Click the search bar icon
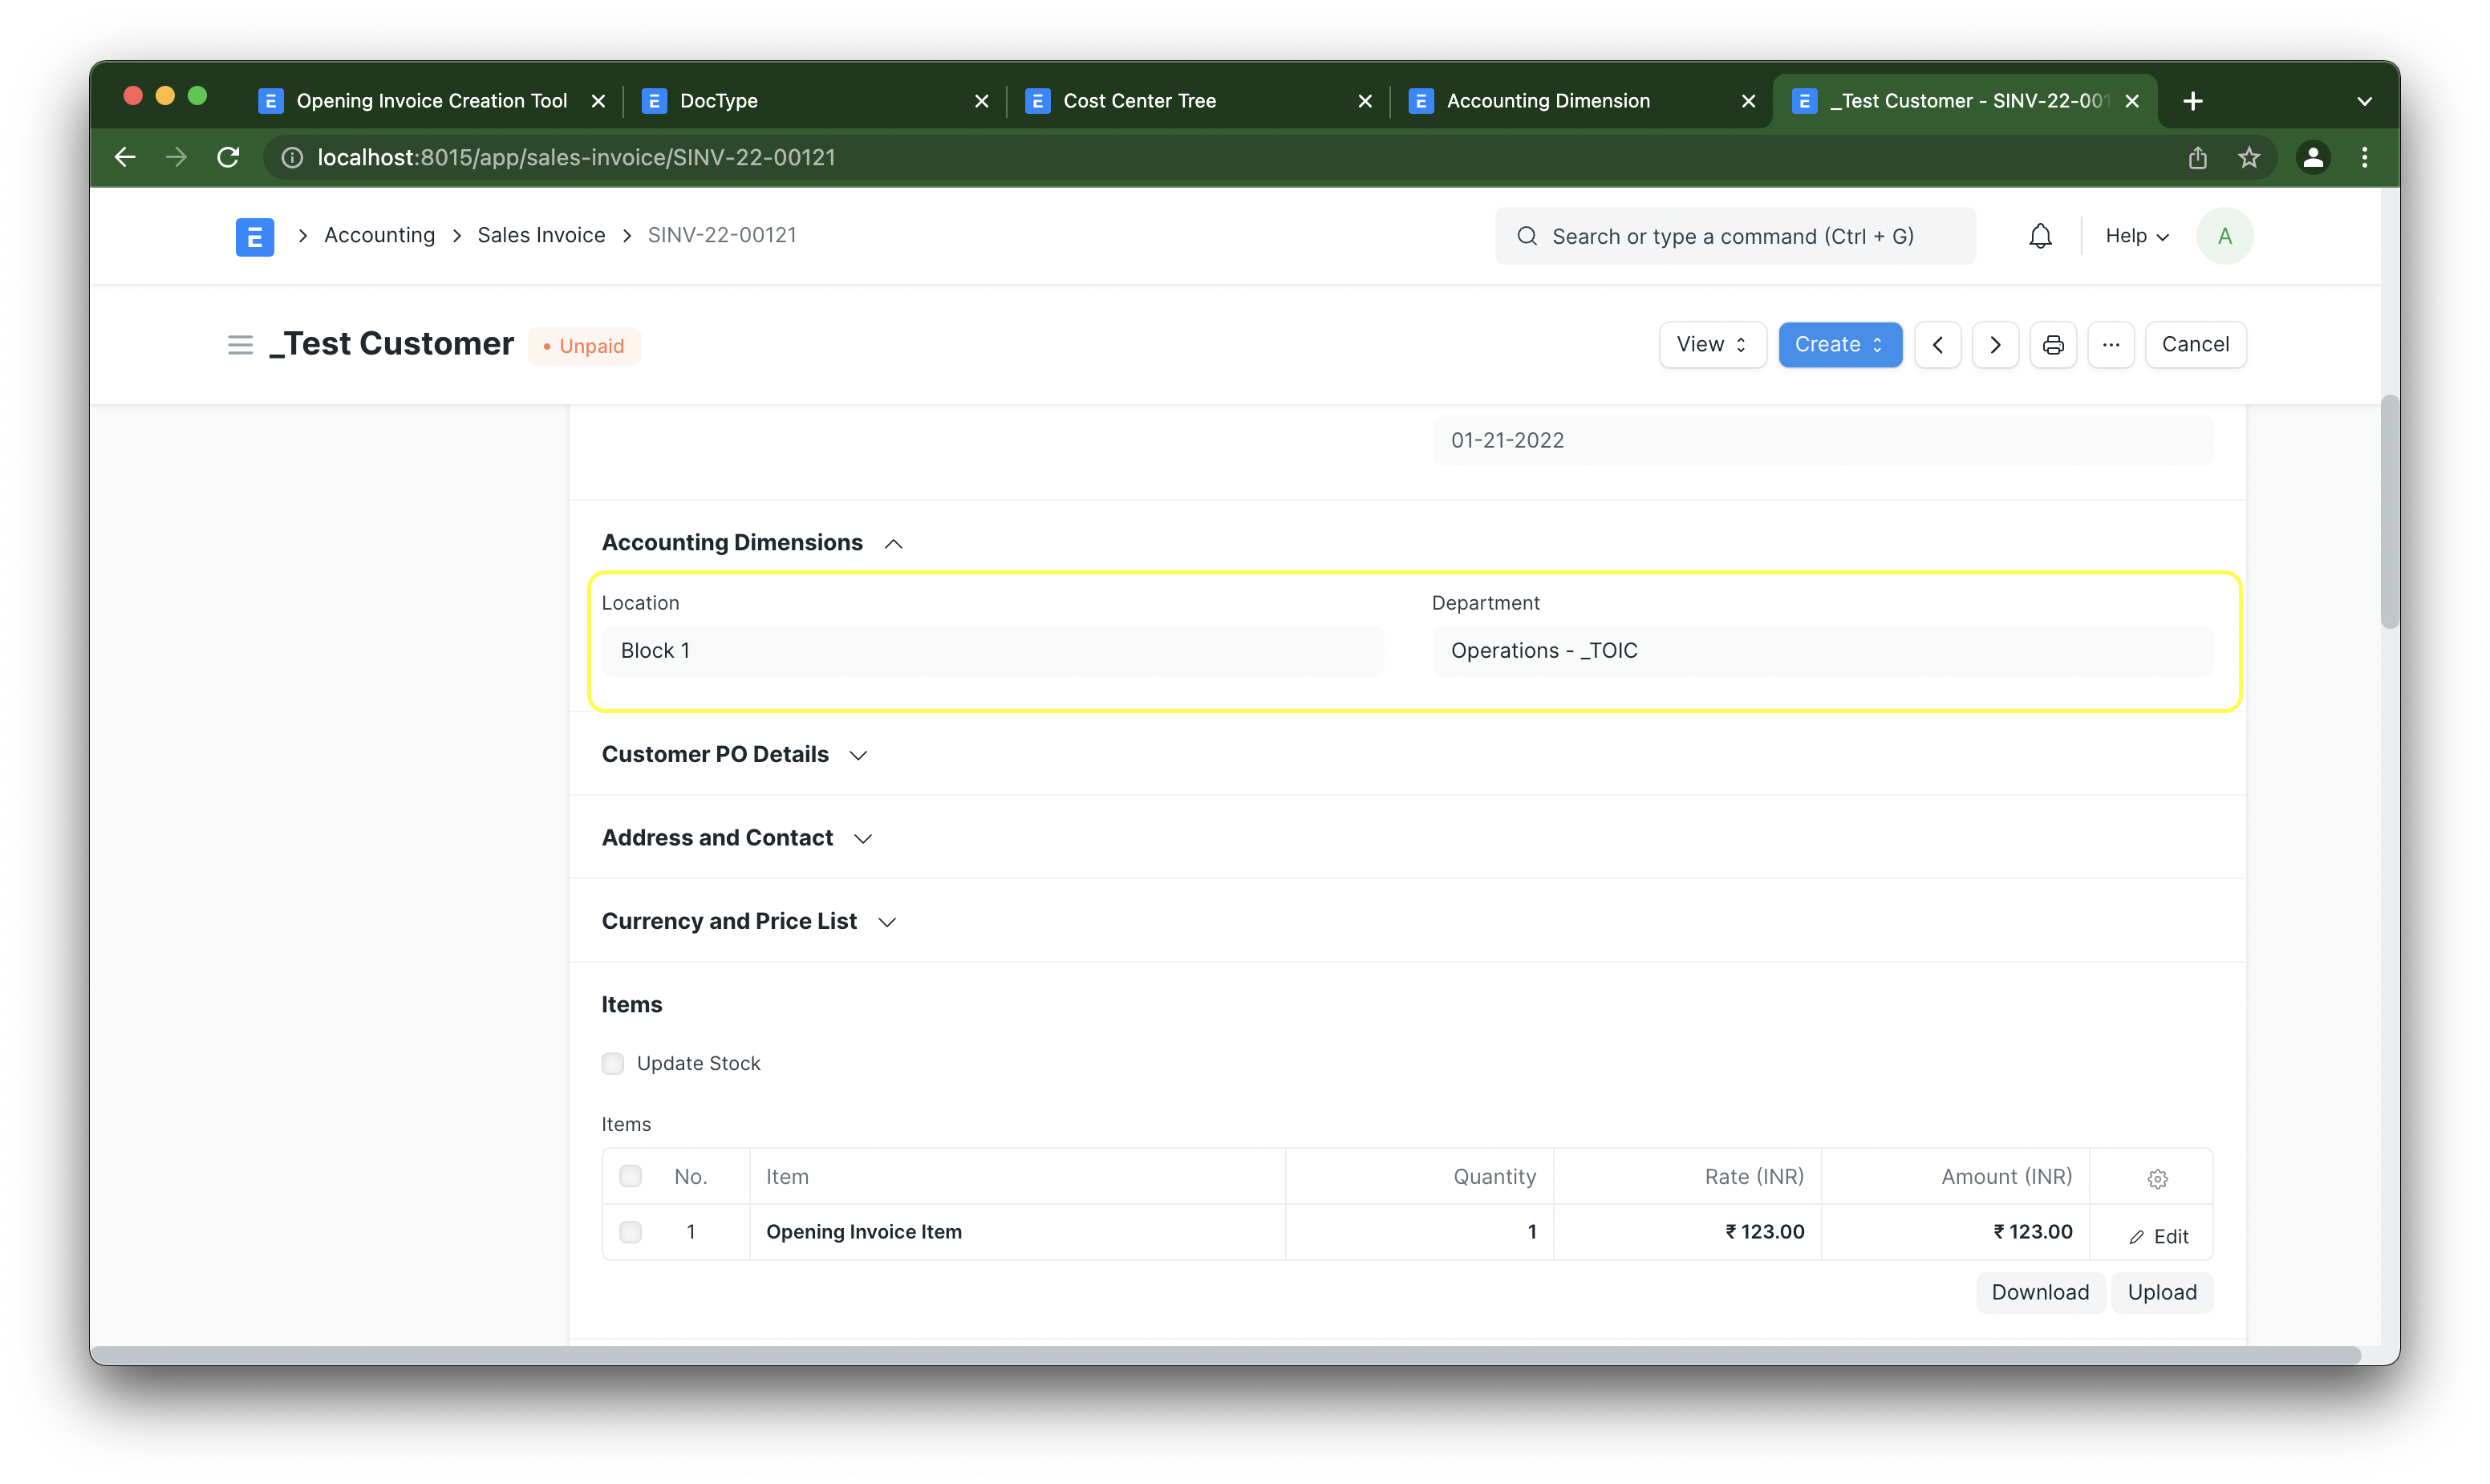The height and width of the screenshot is (1484, 2490). [1527, 235]
